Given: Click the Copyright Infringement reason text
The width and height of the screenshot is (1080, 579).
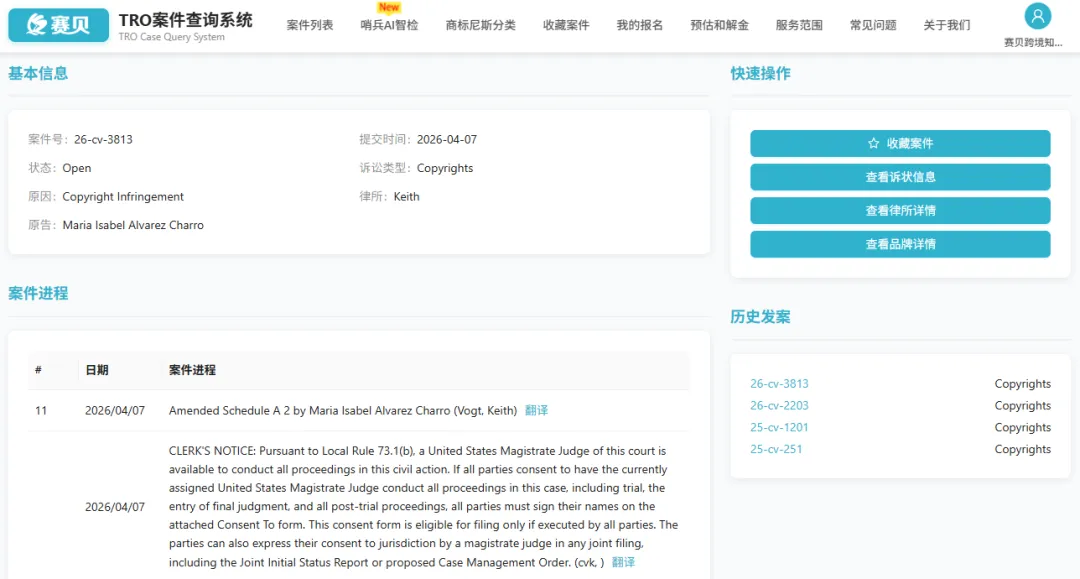Looking at the screenshot, I should click(x=123, y=197).
